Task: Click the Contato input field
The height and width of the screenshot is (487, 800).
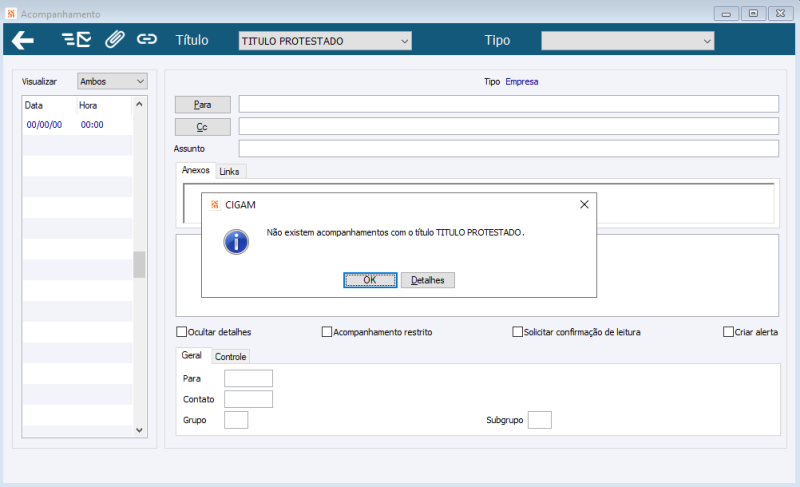Action: (x=248, y=399)
